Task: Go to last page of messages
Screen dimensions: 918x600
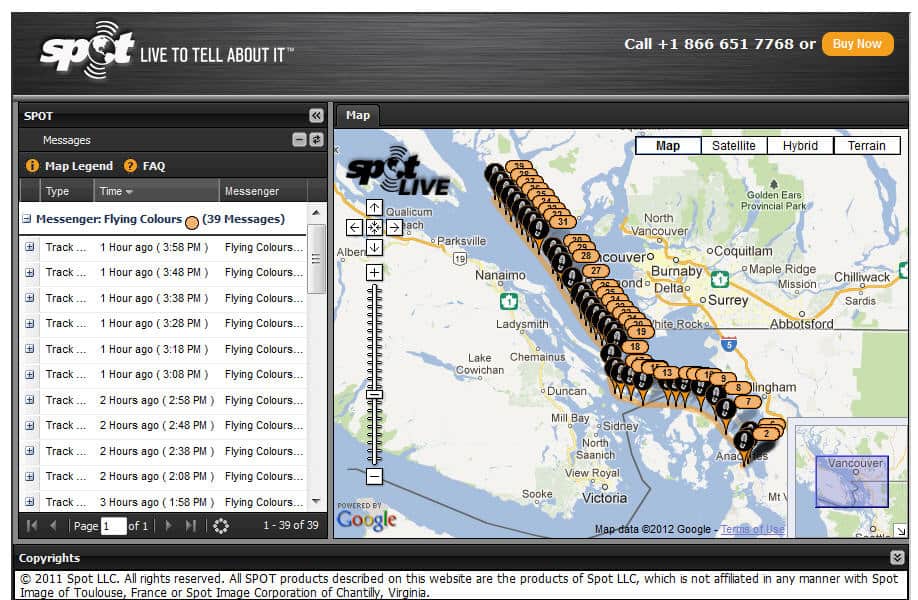Action: tap(190, 526)
